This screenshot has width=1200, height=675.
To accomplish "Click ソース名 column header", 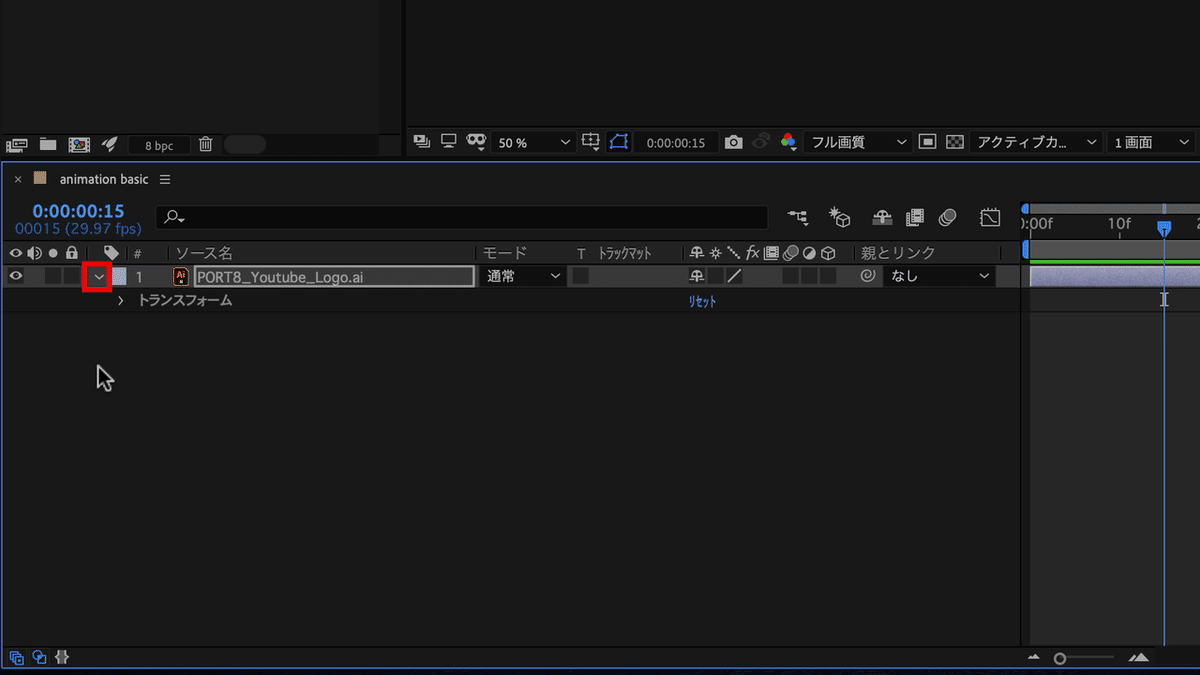I will point(204,253).
